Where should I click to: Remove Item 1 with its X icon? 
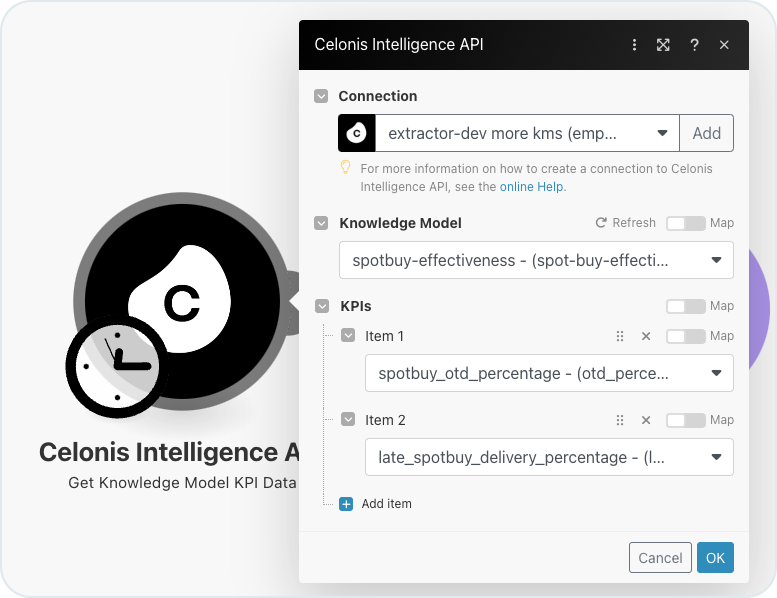coord(646,336)
